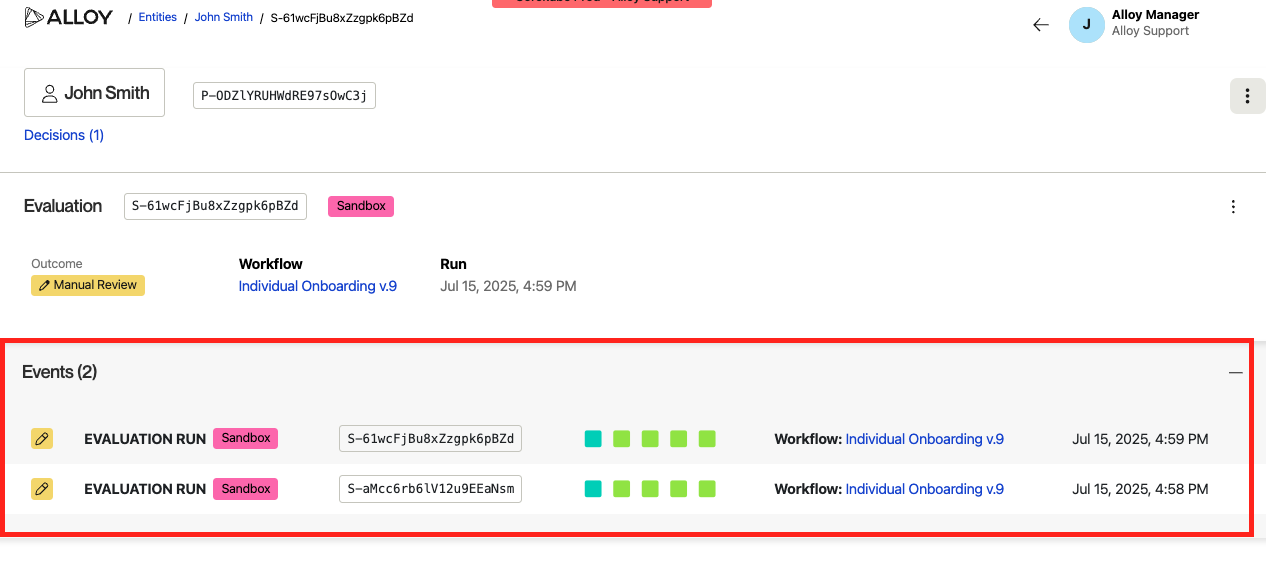
Task: Open Entities in the breadcrumb
Action: pos(158,17)
